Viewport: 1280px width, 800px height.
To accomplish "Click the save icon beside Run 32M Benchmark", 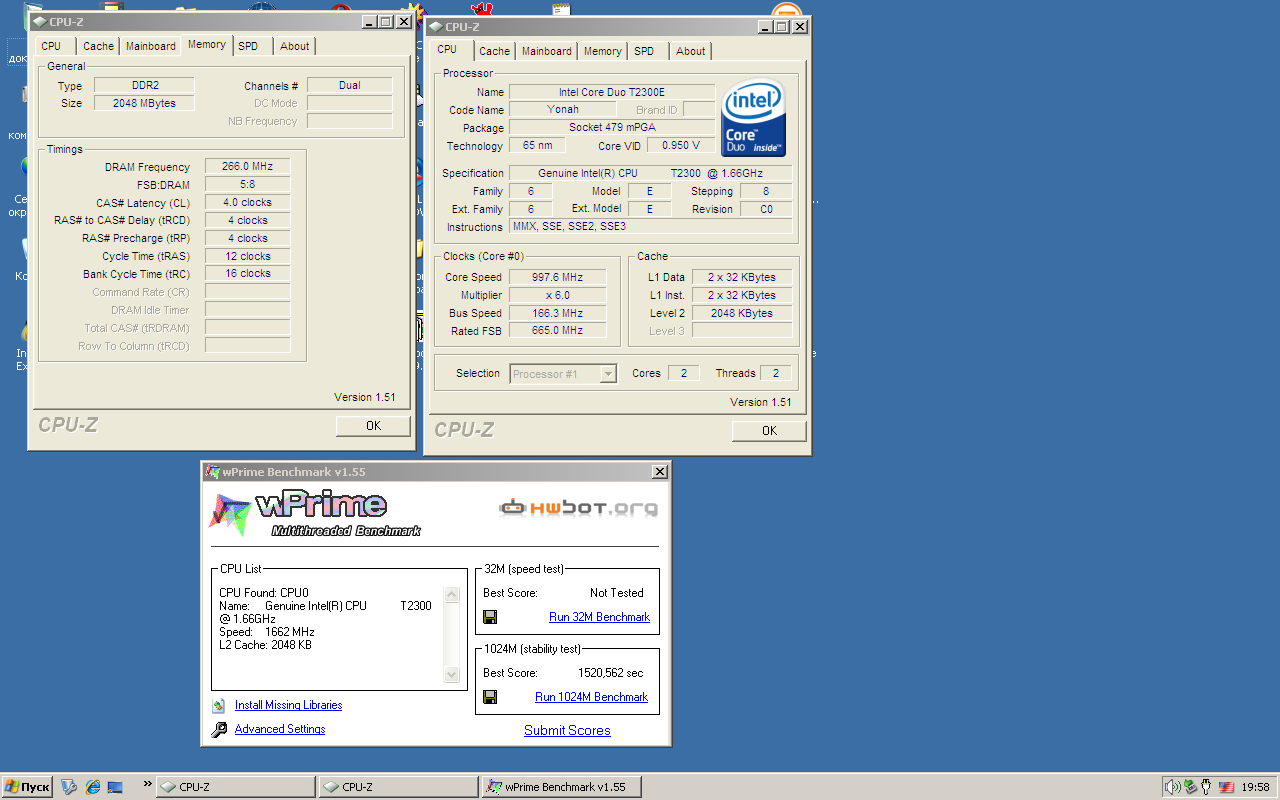I will click(490, 617).
